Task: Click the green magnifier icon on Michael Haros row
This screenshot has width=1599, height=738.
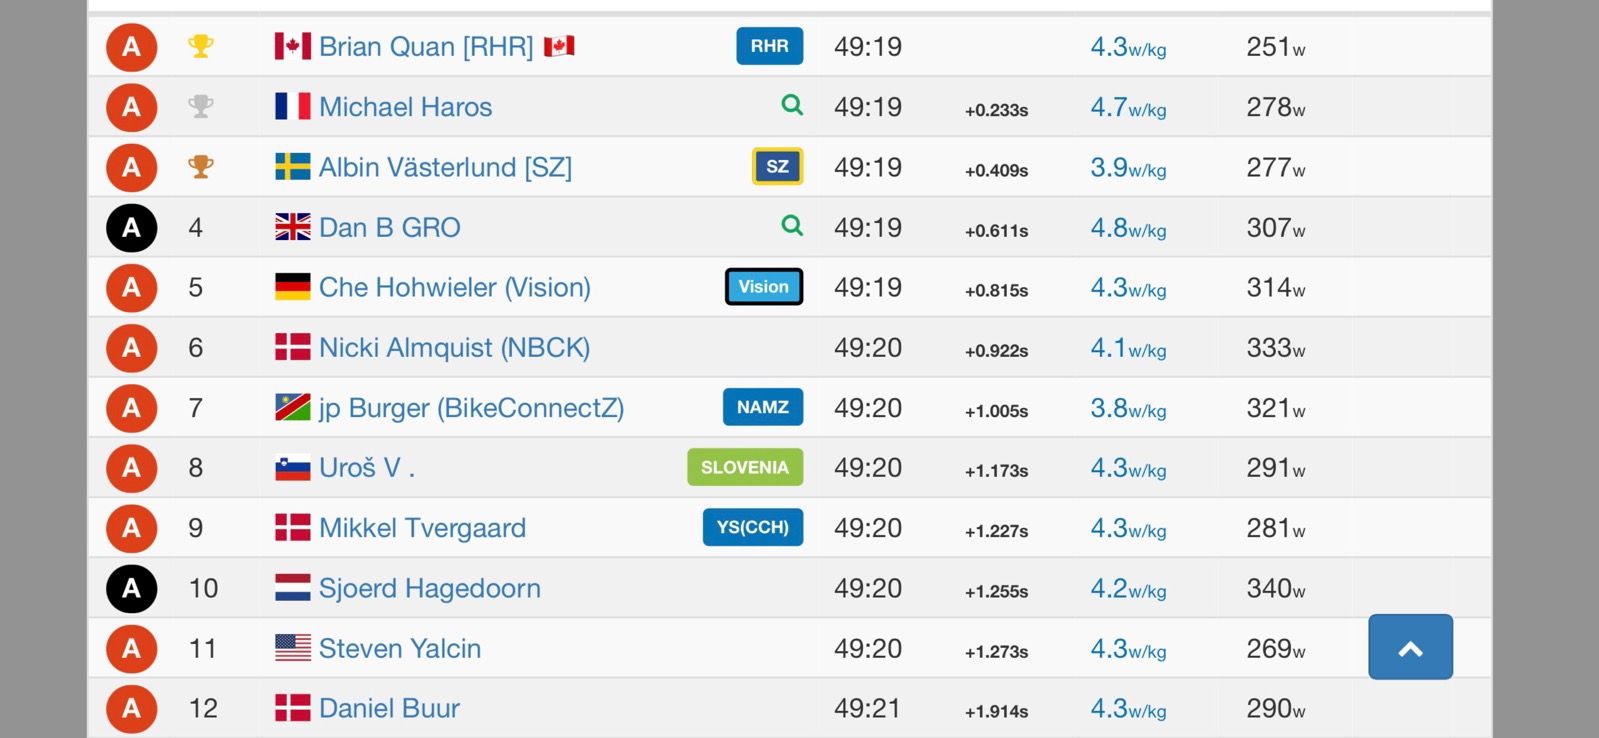Action: (x=792, y=105)
